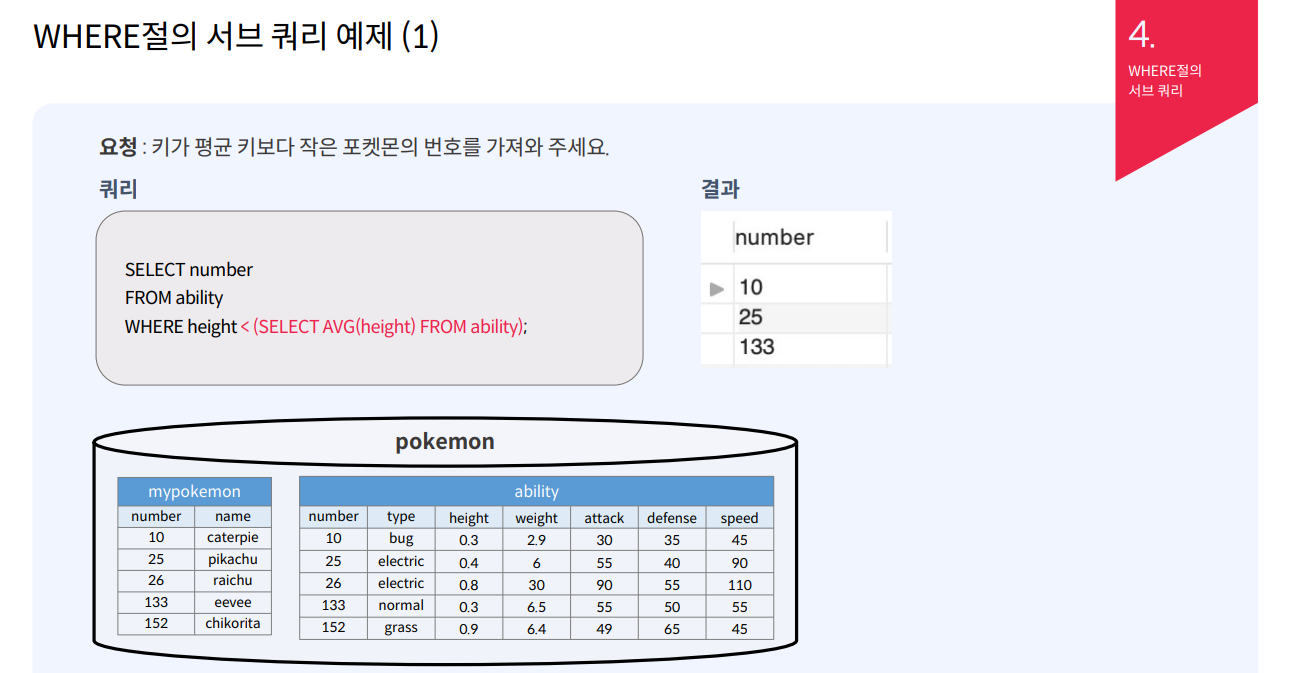The width and height of the screenshot is (1290, 673).
Task: Click the 'ability' table title
Action: pyautogui.click(x=536, y=491)
